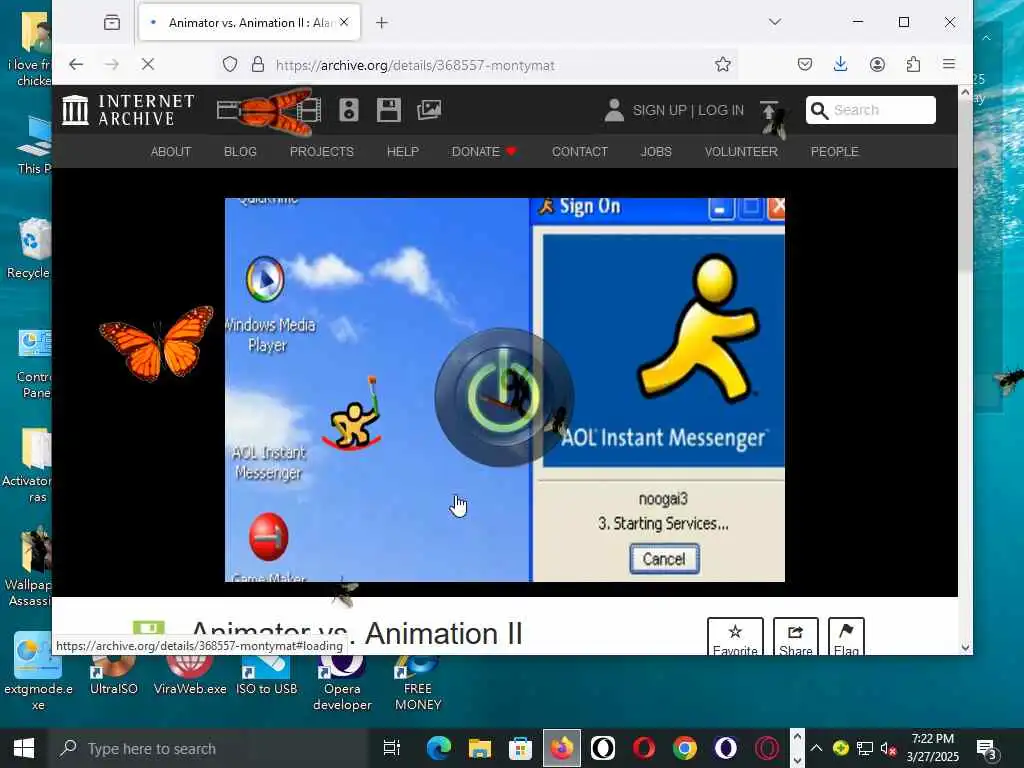Image resolution: width=1024 pixels, height=768 pixels.
Task: Open the muted volume icon in tray
Action: point(888,748)
